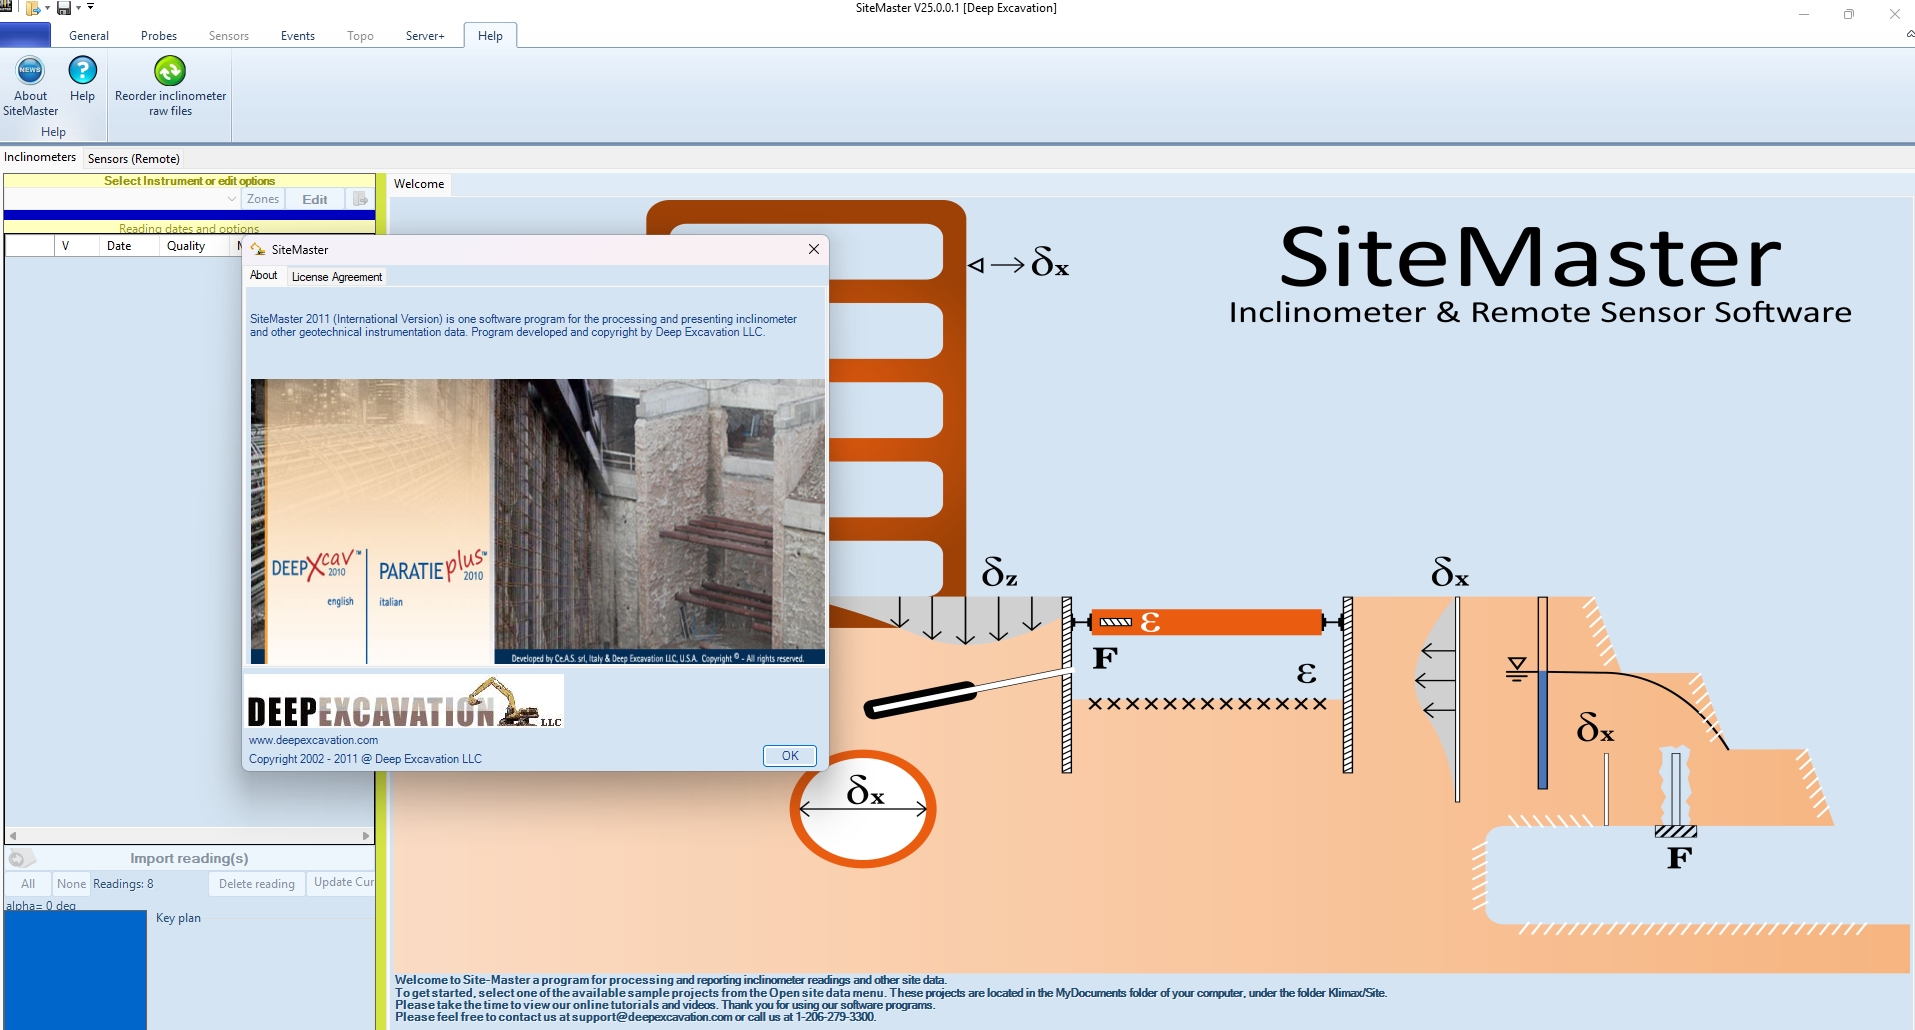Open the SiteMaster app icon menu in title bar
Viewport: 1915px width, 1030px height.
coord(7,7)
